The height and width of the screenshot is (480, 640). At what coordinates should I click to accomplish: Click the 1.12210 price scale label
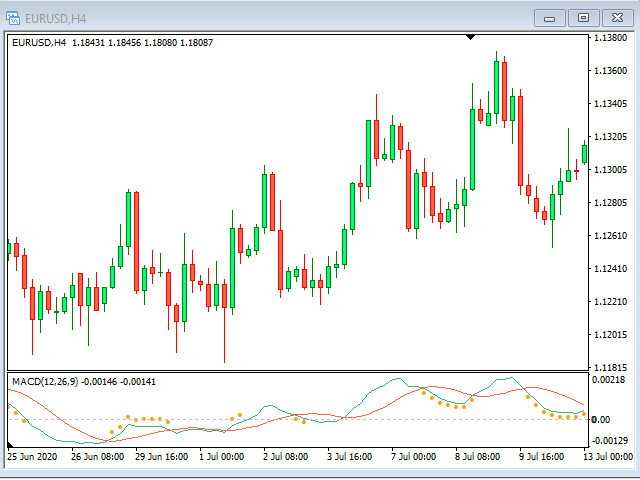click(x=610, y=302)
